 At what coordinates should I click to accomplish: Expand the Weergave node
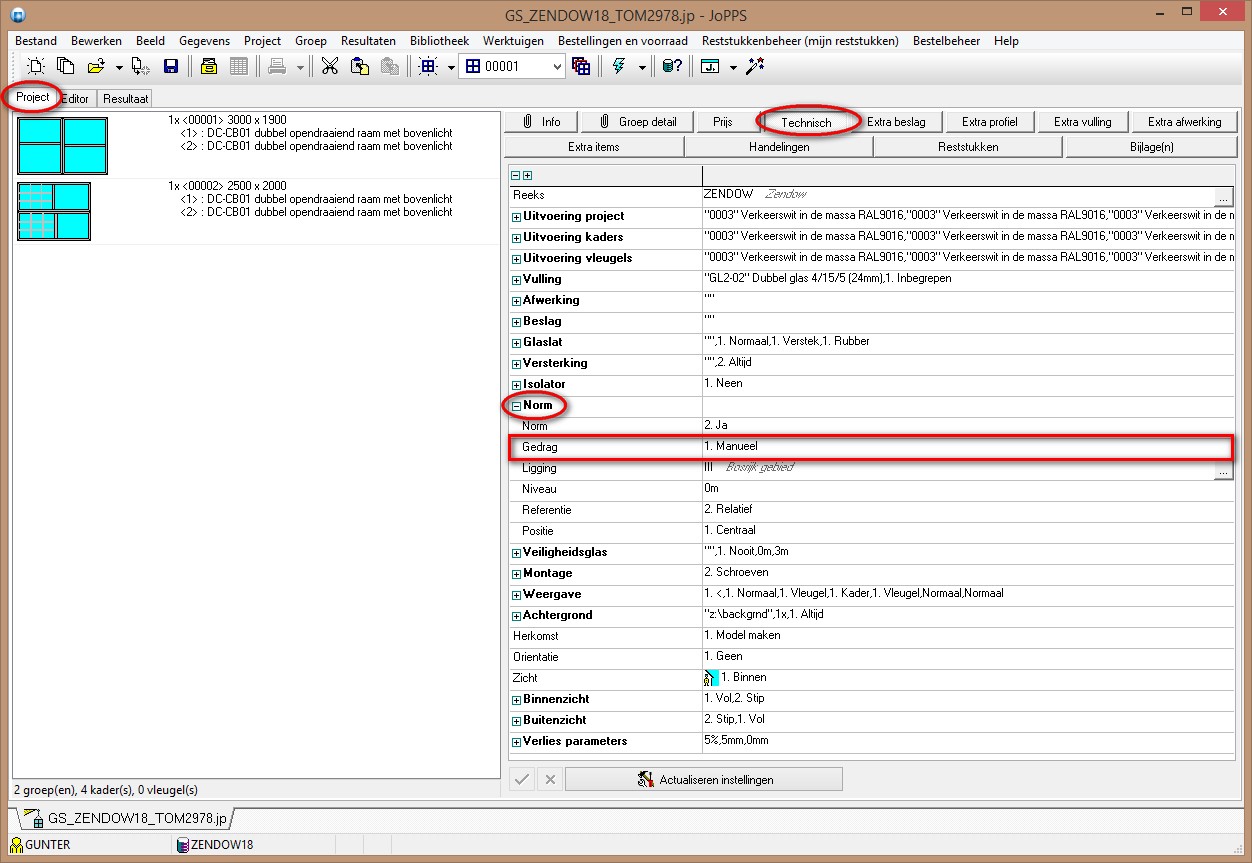[516, 595]
